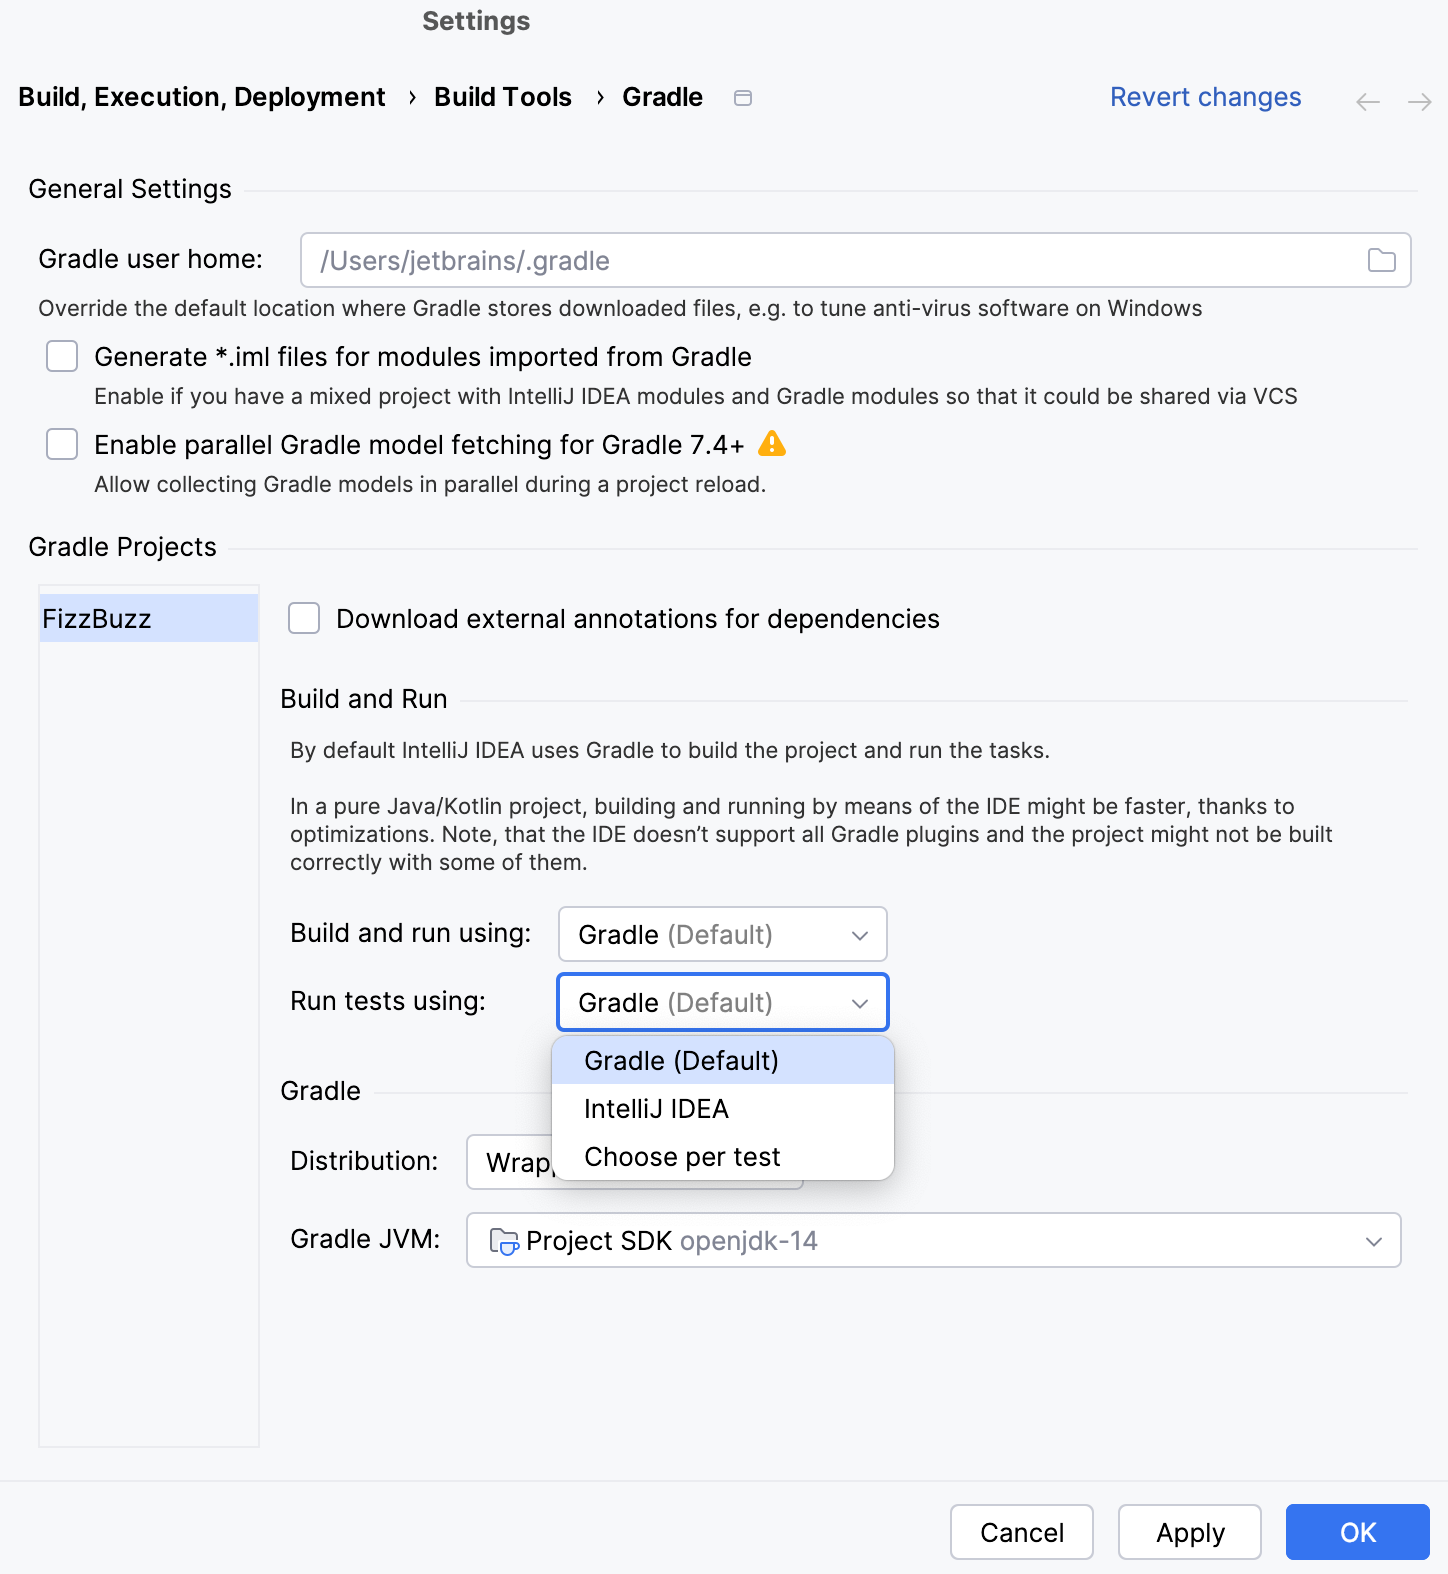This screenshot has width=1448, height=1574.
Task: Select the FizzBuzz project in the list
Action: (x=148, y=618)
